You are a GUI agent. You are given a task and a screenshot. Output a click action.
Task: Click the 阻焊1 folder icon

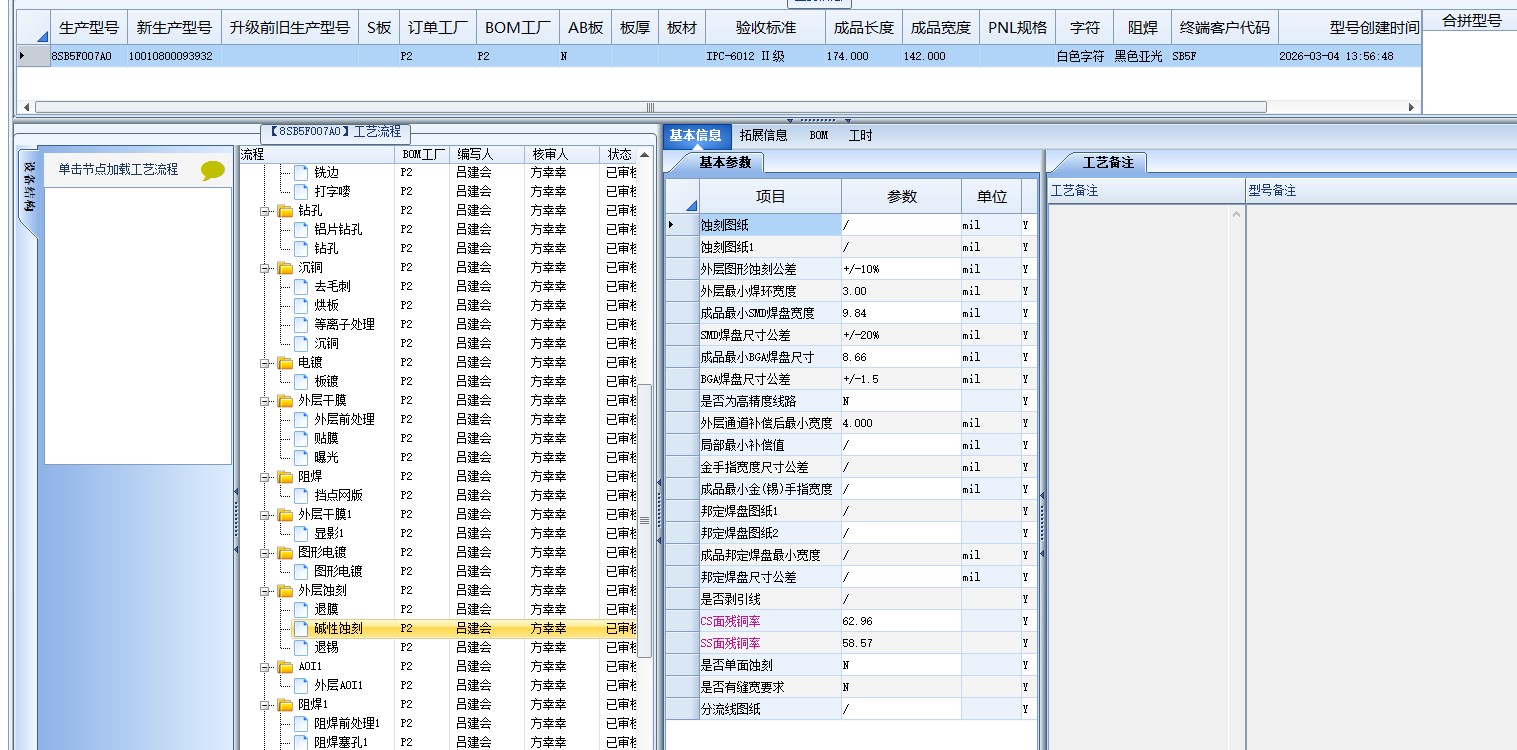285,705
